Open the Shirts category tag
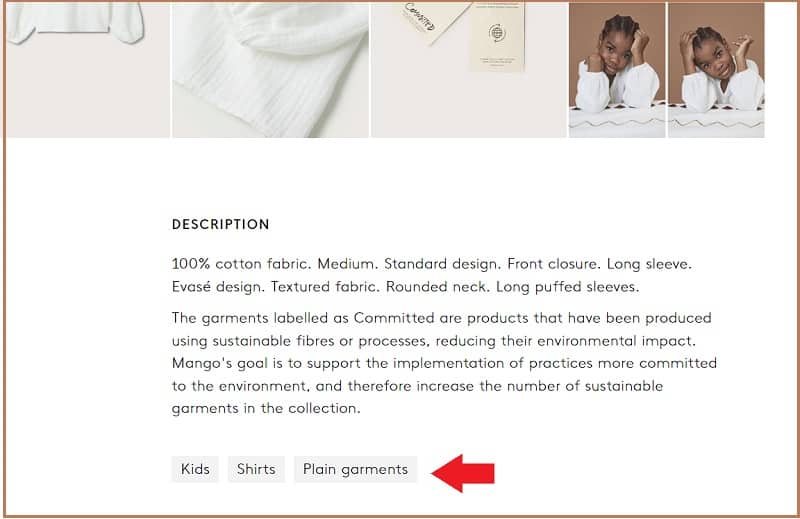 tap(256, 469)
